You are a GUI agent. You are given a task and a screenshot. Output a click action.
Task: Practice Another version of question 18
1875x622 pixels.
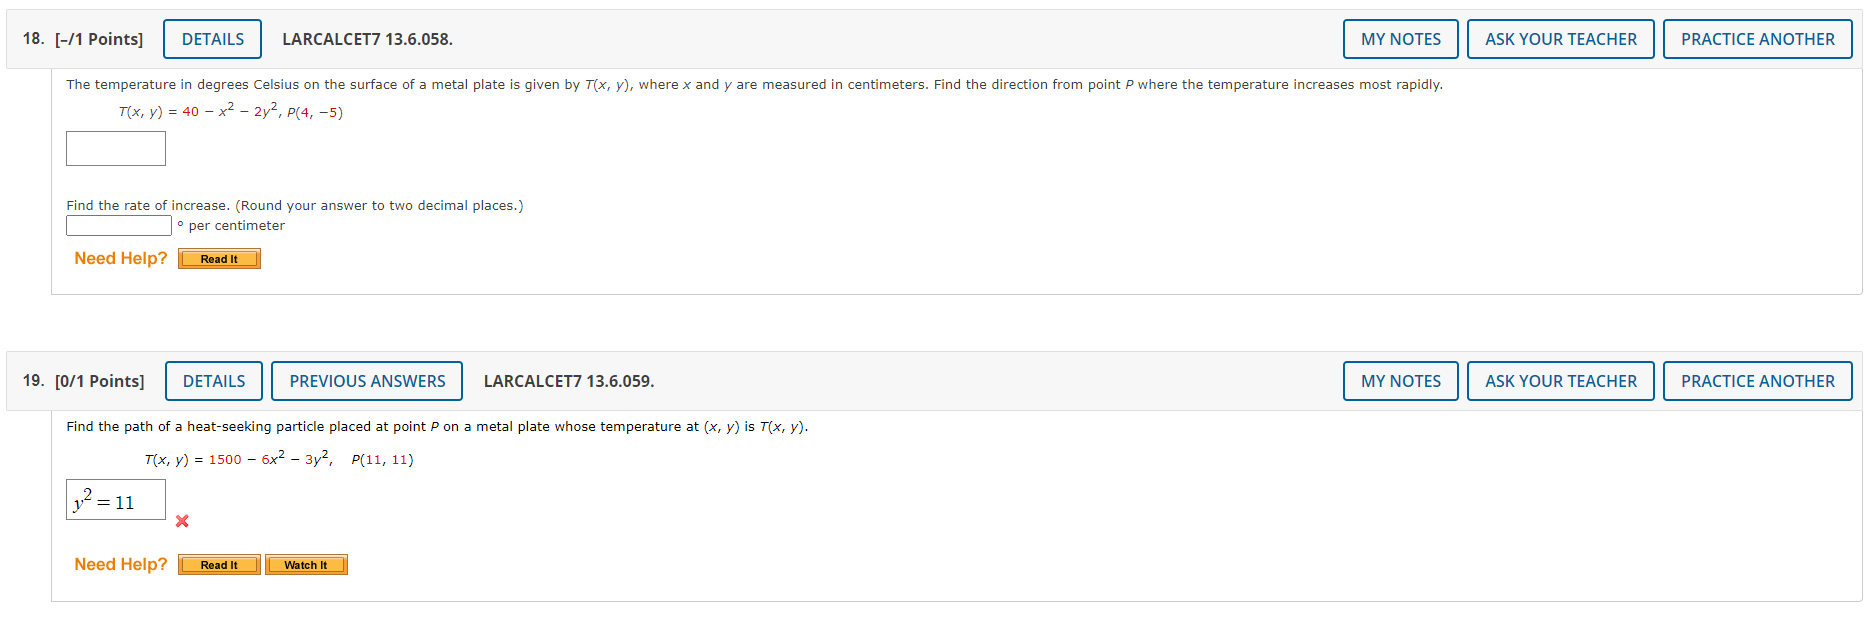1758,39
